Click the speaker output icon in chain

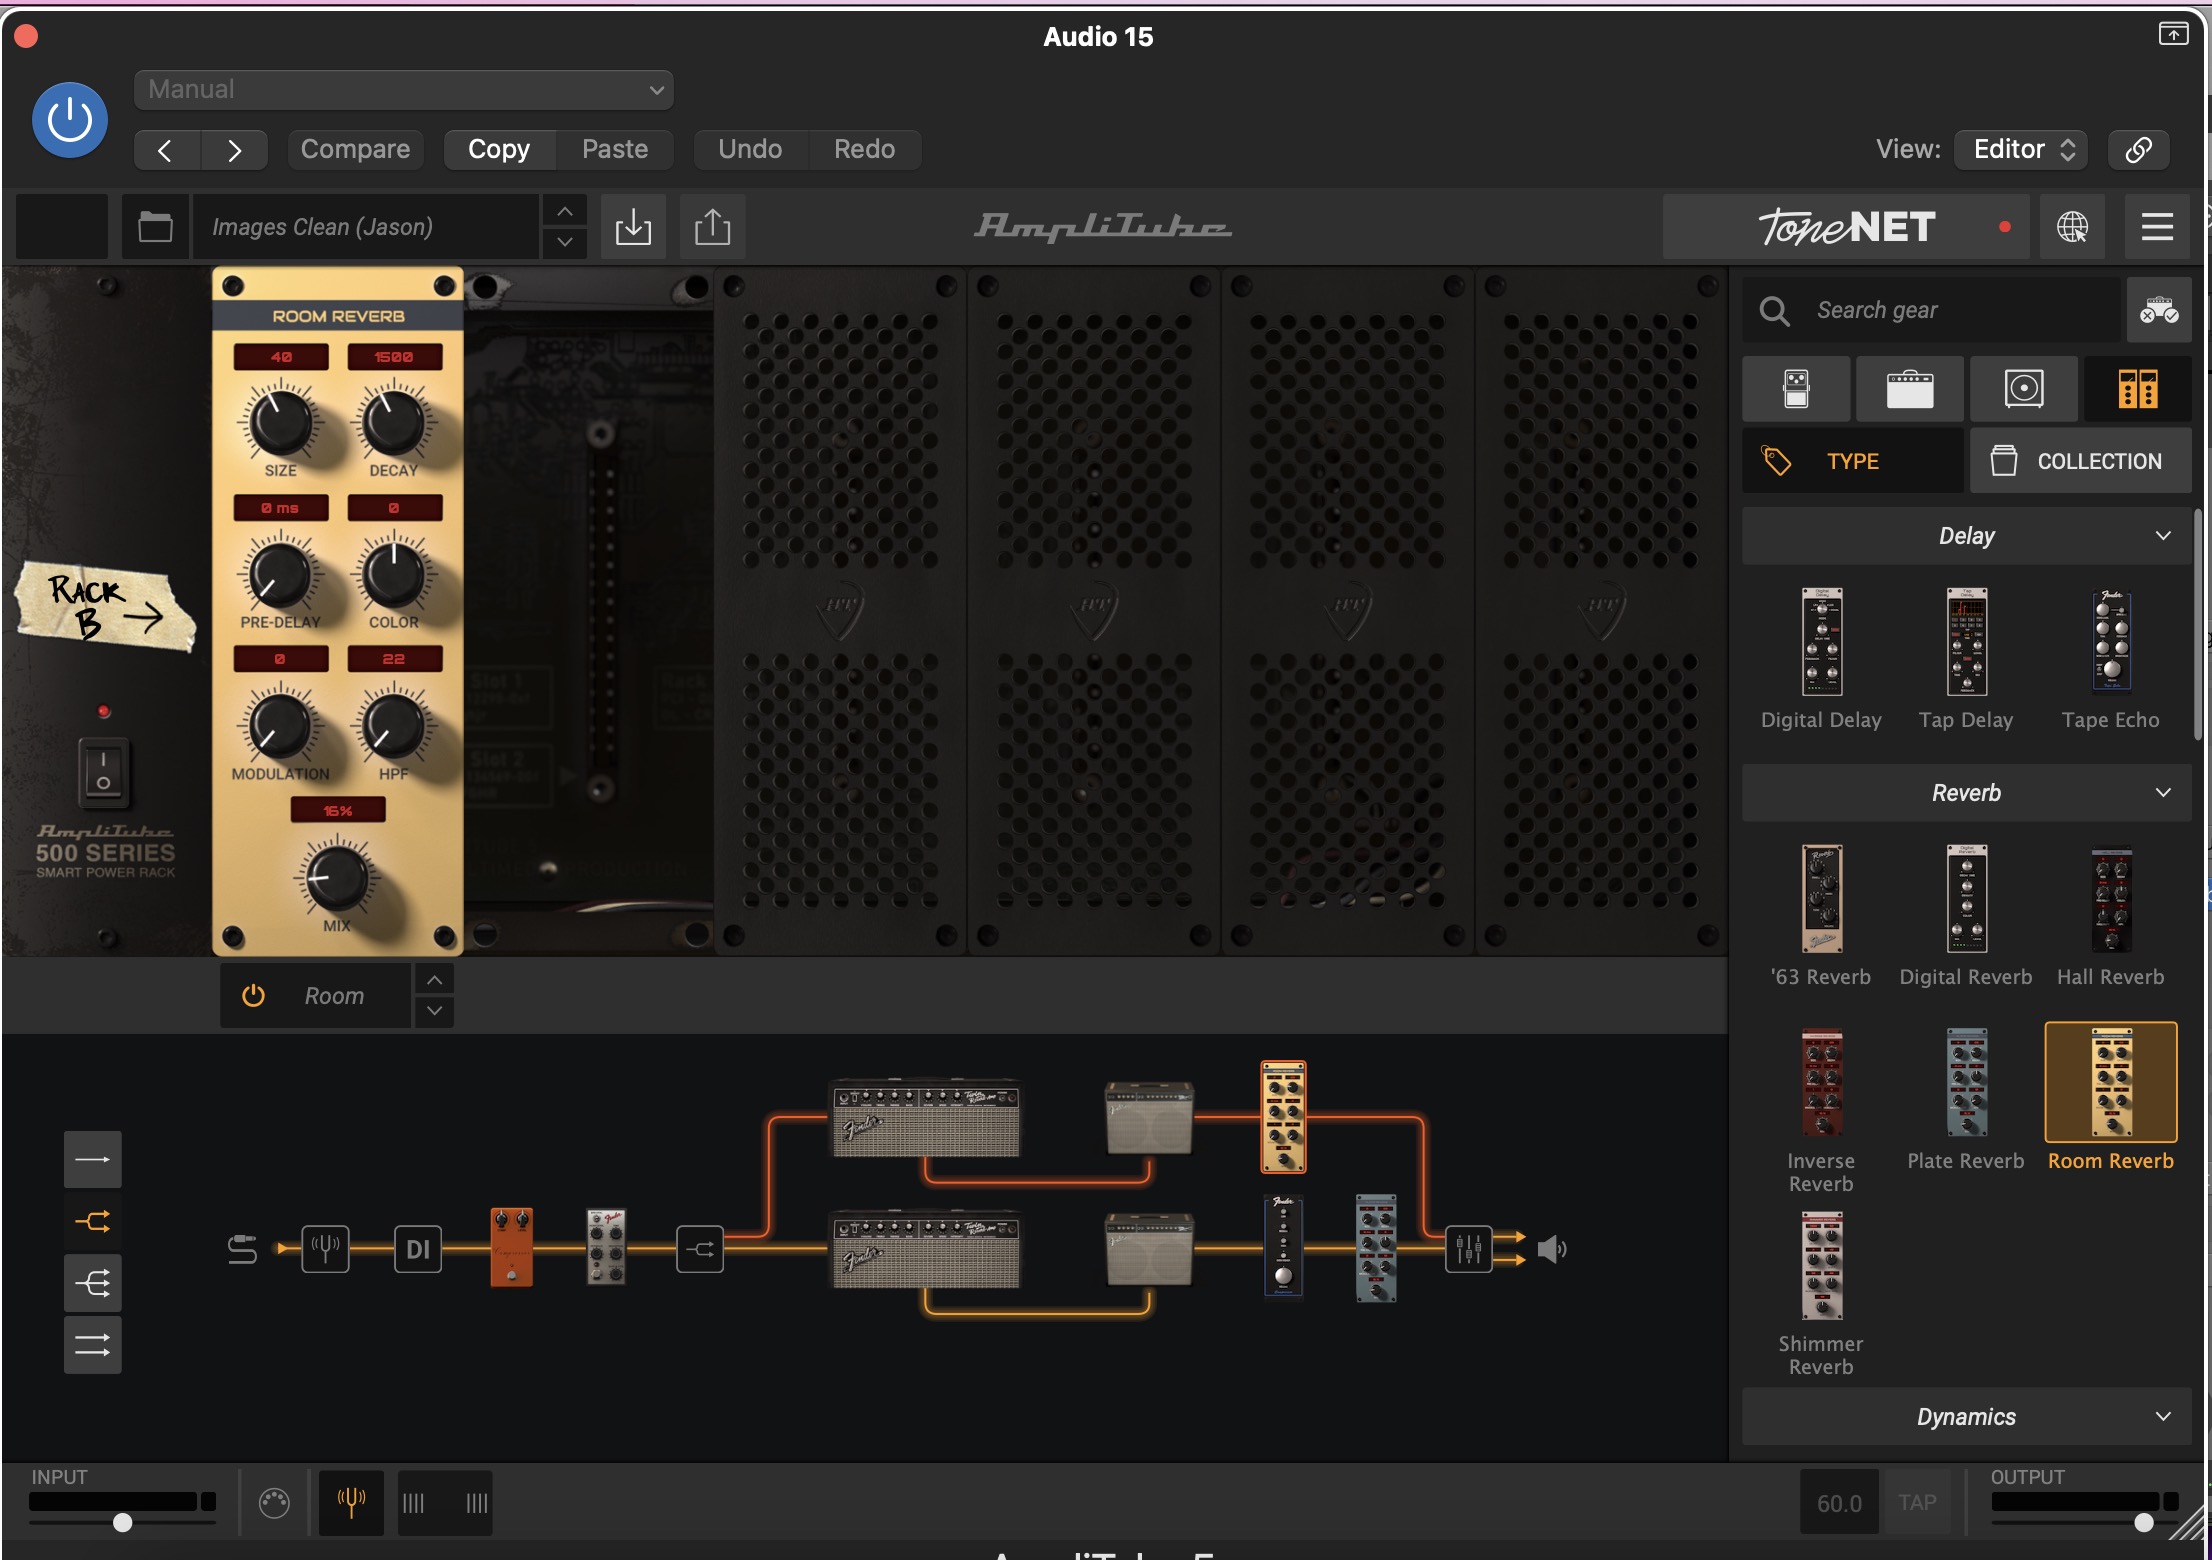pyautogui.click(x=1552, y=1249)
